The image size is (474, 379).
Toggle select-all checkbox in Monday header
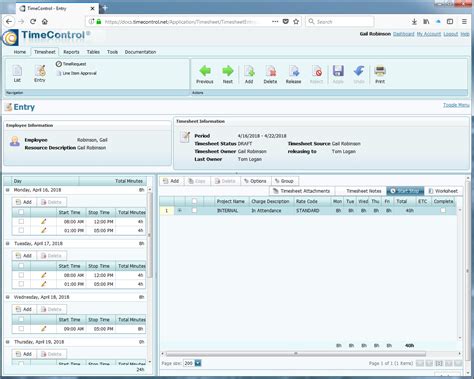click(21, 212)
